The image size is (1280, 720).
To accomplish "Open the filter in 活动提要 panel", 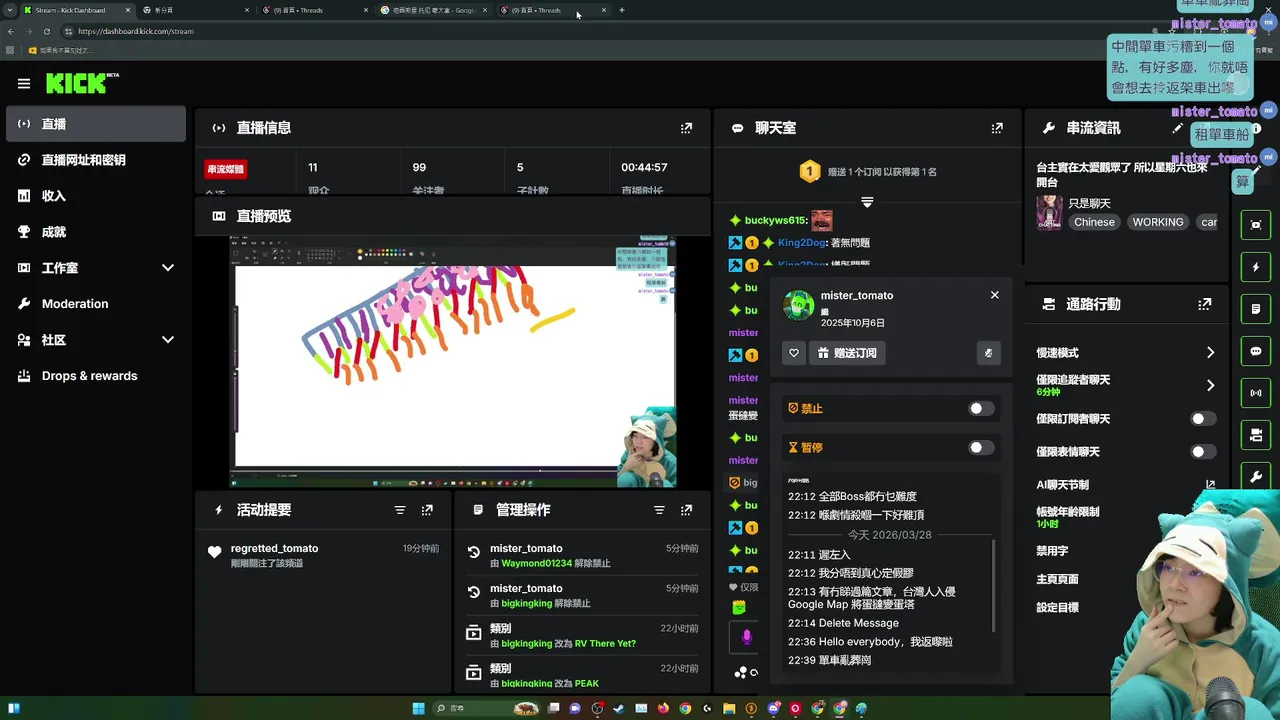I will [x=400, y=510].
